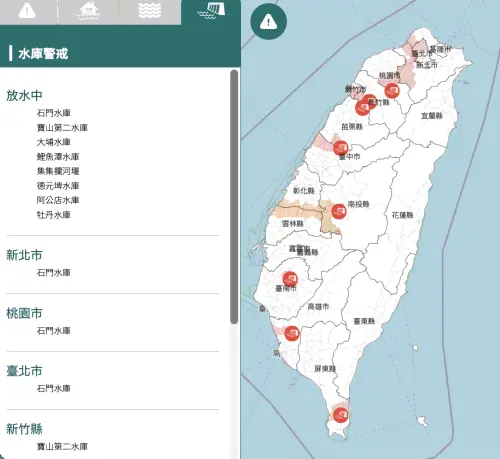Screen dimensions: 500x459
Task: Click the 屏東縣 label on the map
Action: tap(325, 369)
